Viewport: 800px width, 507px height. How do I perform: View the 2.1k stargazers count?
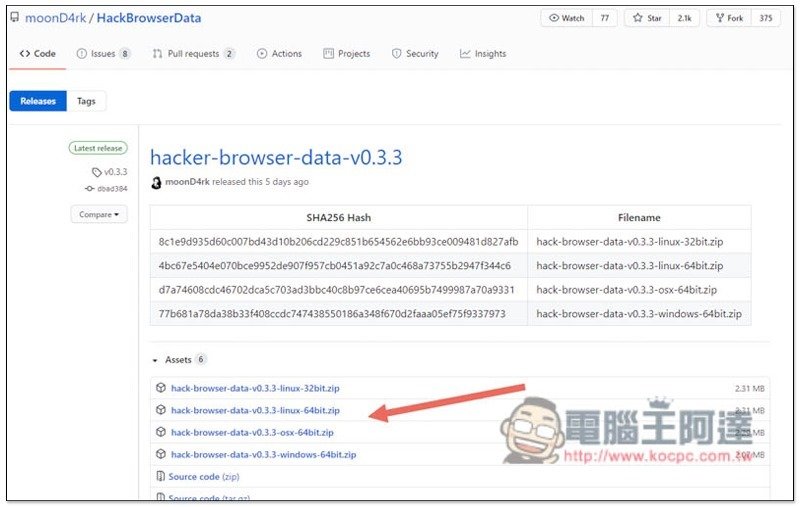pyautogui.click(x=684, y=18)
